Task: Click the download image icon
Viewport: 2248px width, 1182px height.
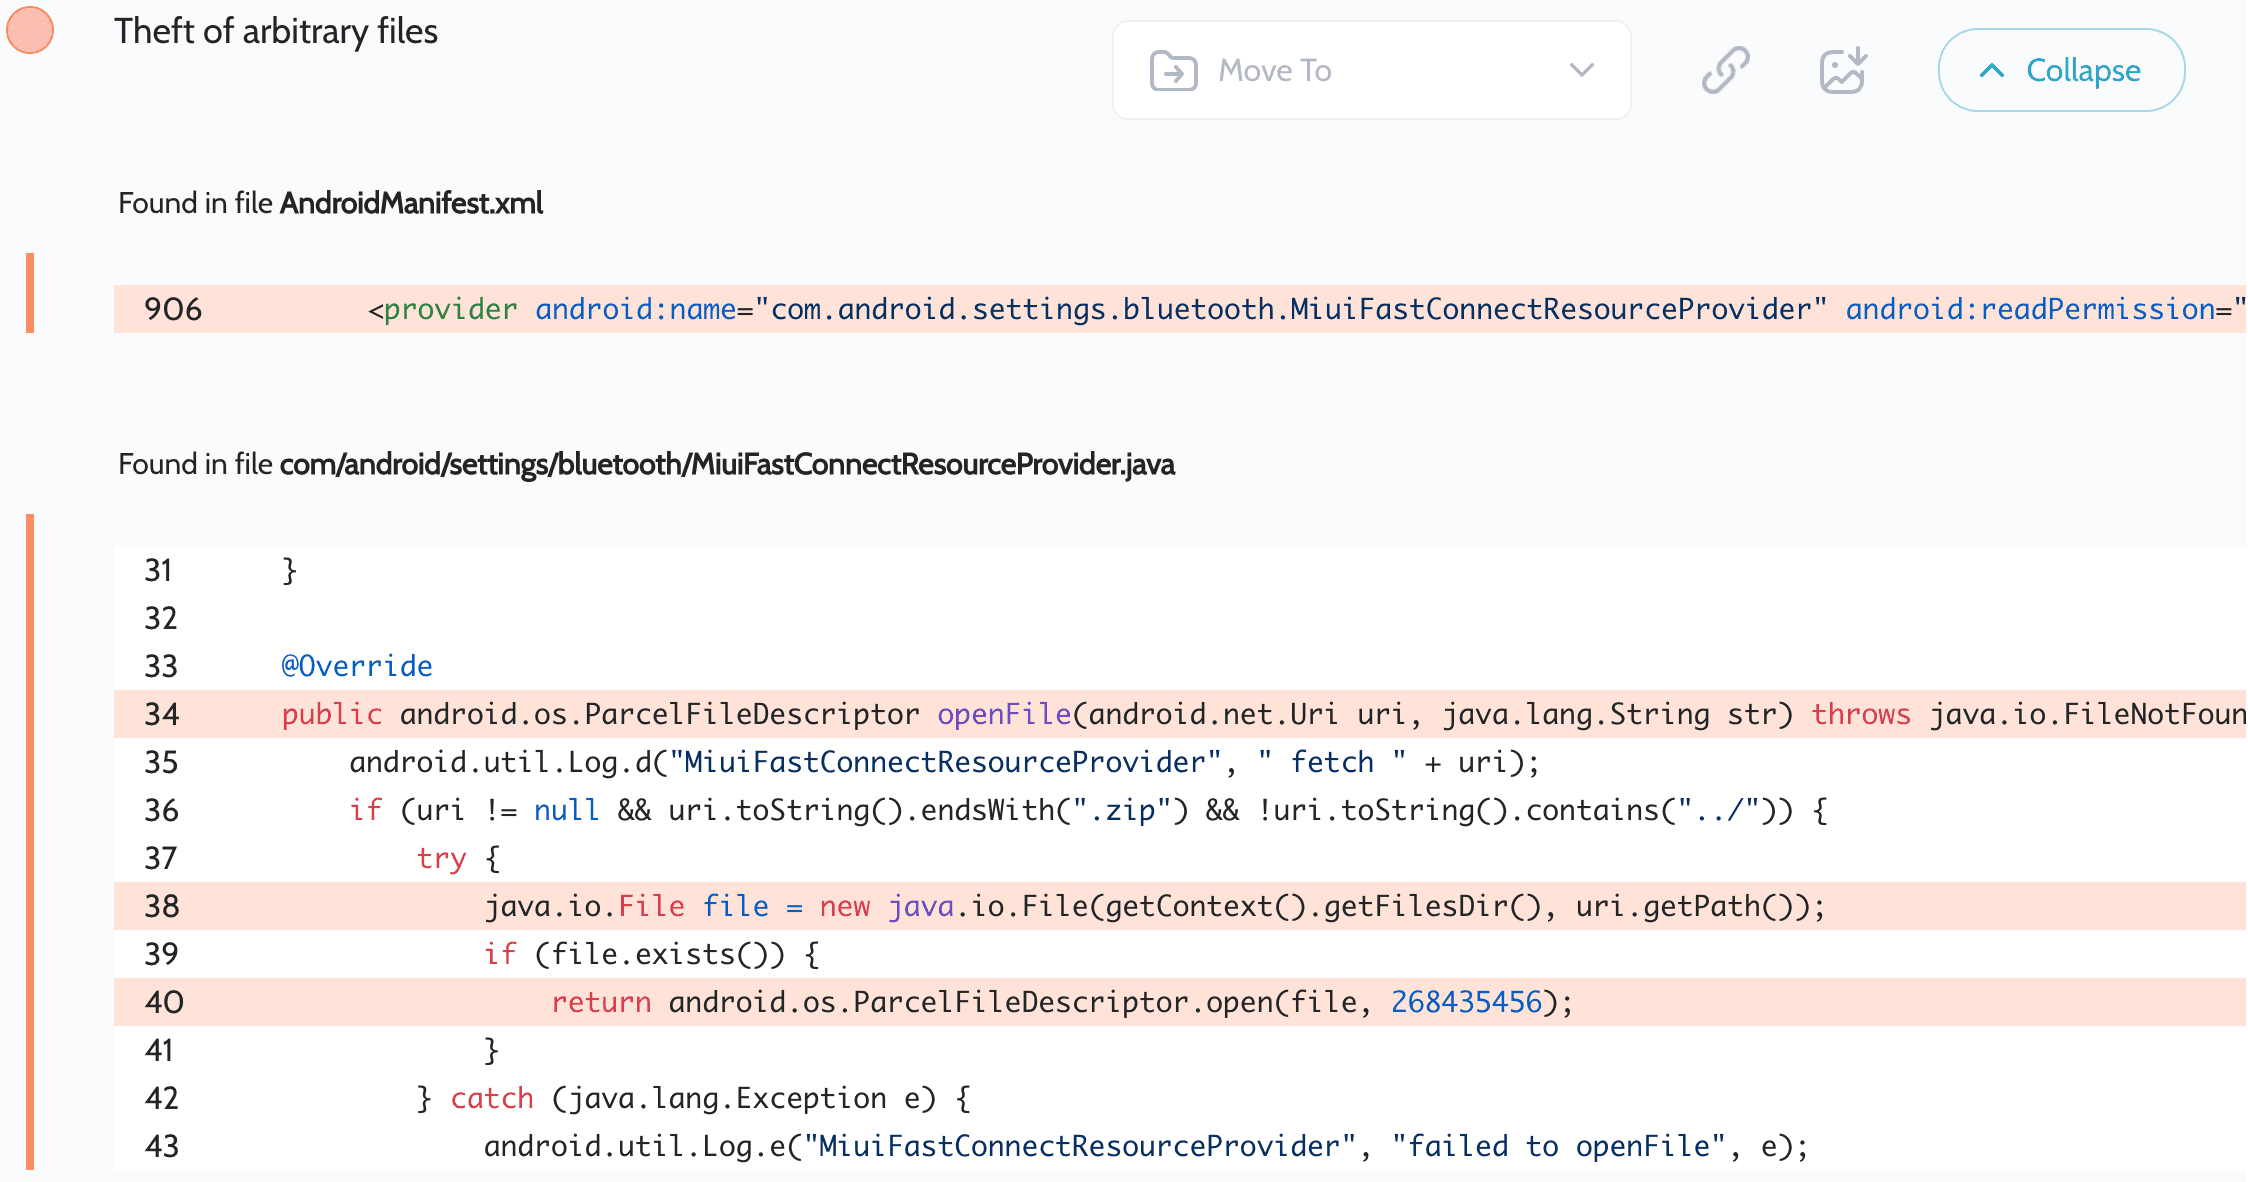Action: 1843,70
